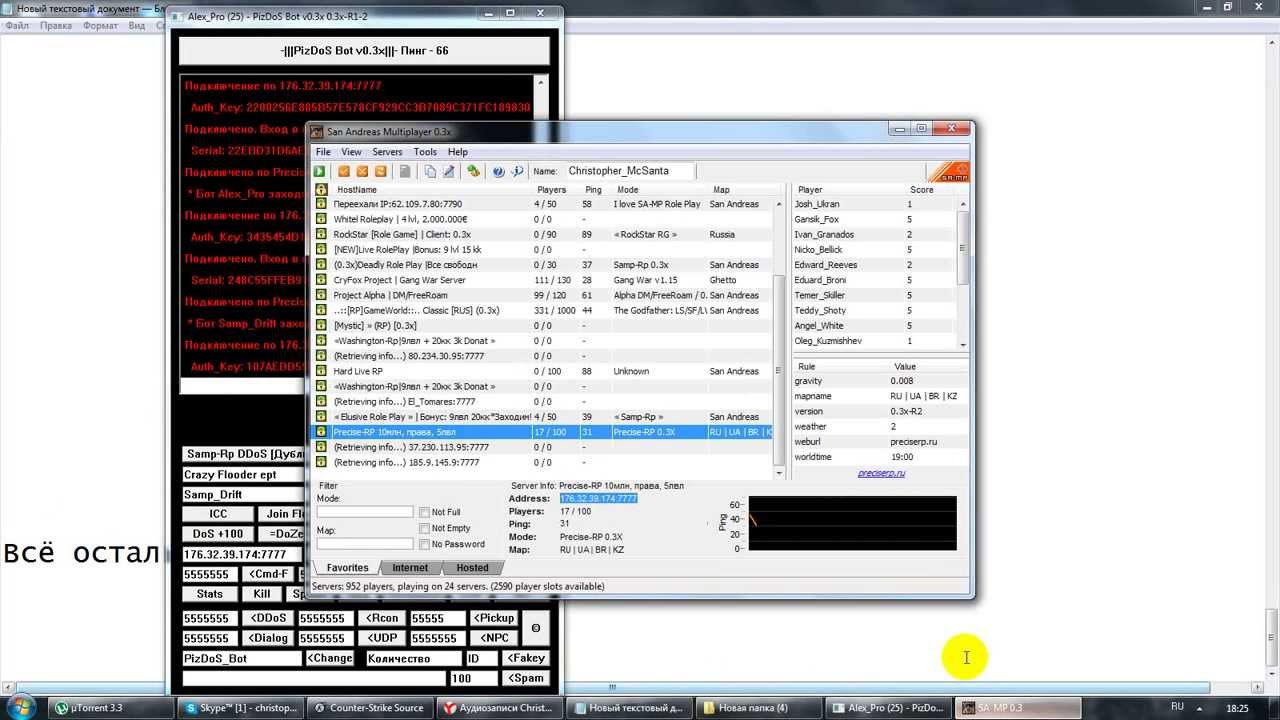Switch to Counter-Strike Source on taskbar
Screen dimensions: 1280x720
tap(370, 708)
